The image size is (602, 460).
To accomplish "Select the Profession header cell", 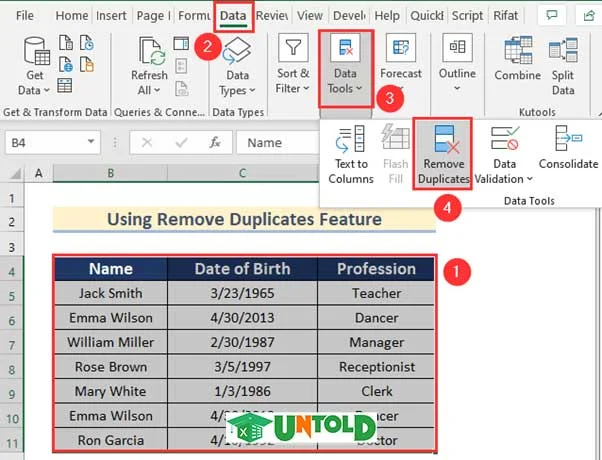I will click(376, 269).
